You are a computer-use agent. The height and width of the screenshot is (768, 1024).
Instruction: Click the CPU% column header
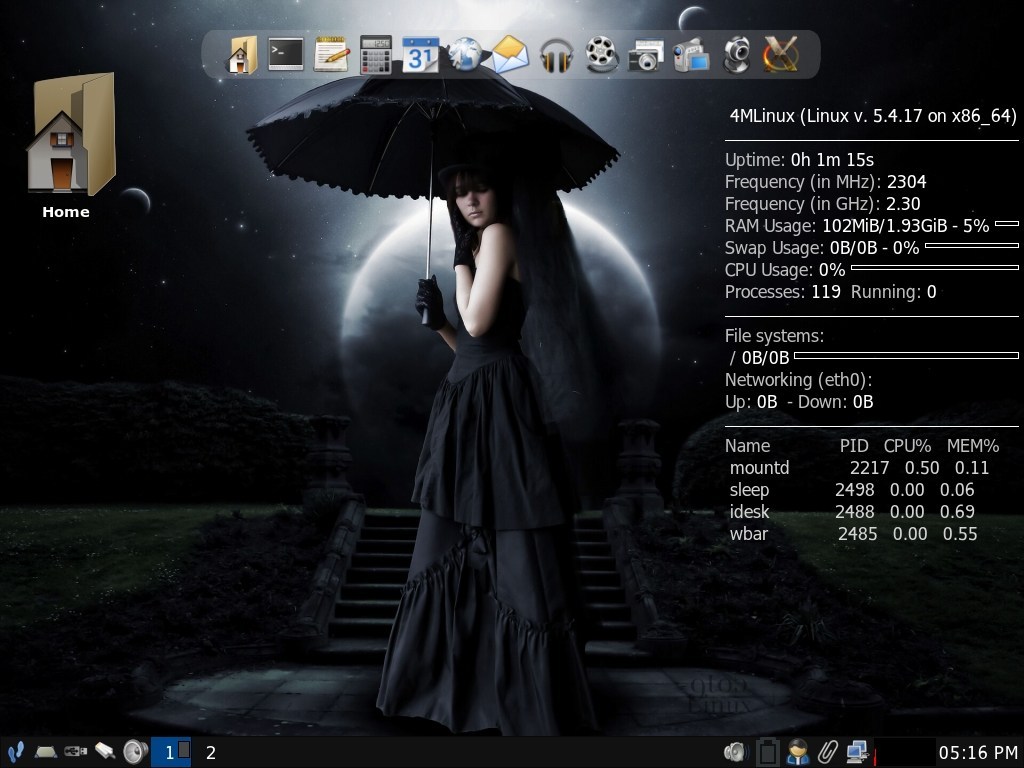907,446
